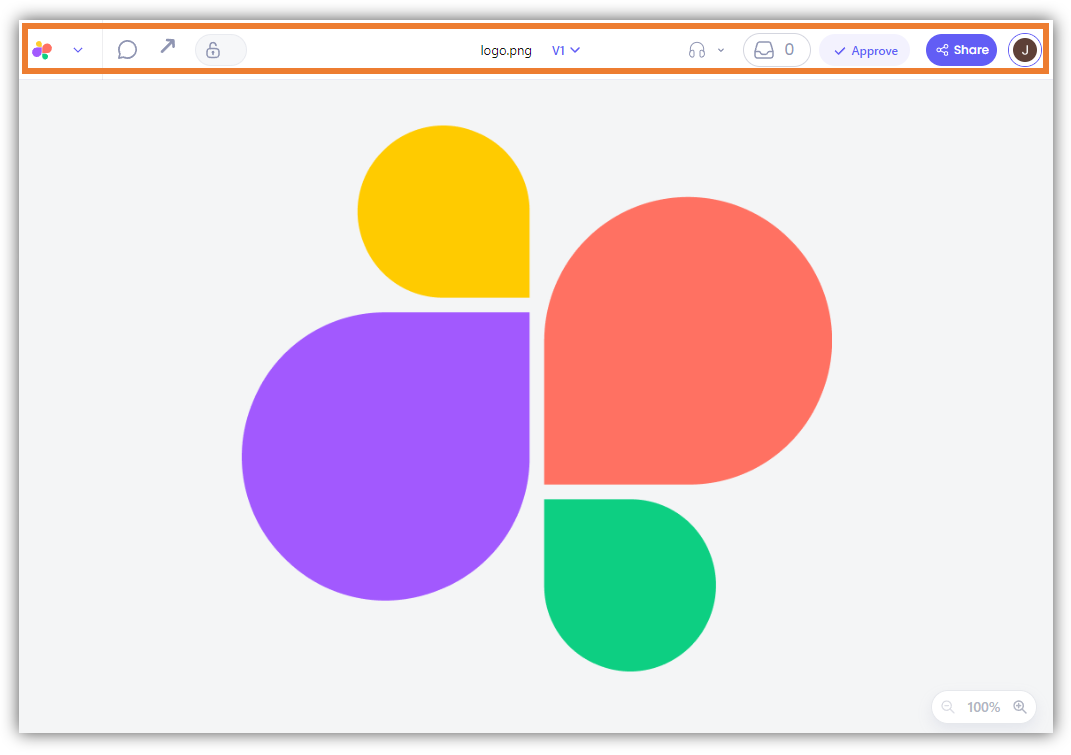Toggle the unlock padlock switch
Viewport: 1071px width, 755px height.
tap(221, 50)
